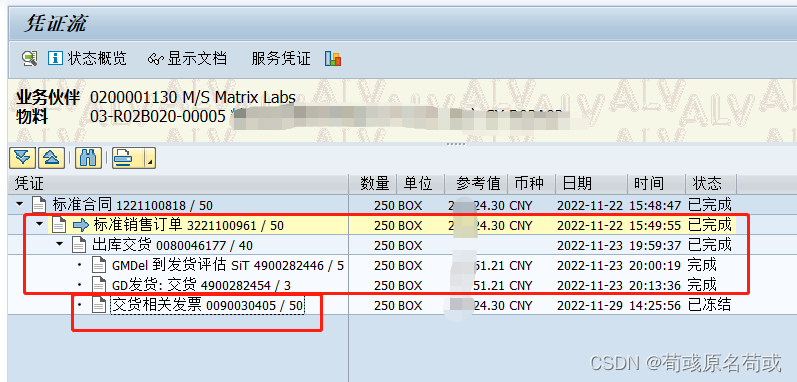The image size is (797, 382).
Task: Click the magnifier details icon in top toolbar
Action: coord(29,58)
